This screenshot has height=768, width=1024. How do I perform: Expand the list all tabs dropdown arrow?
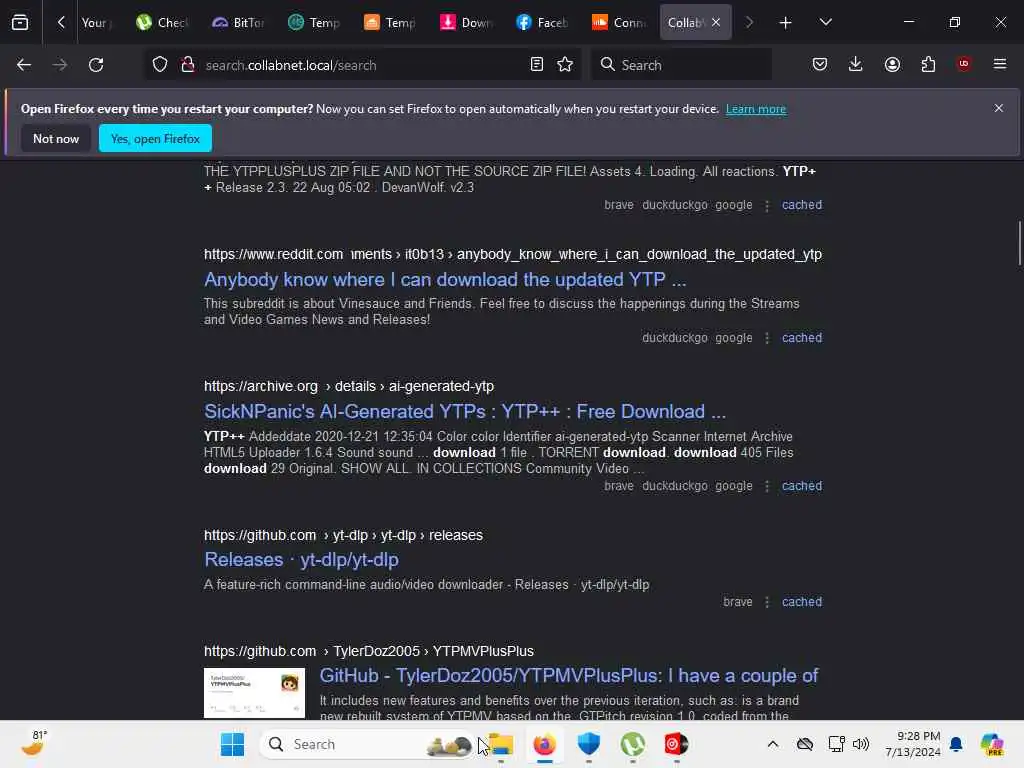pos(825,22)
